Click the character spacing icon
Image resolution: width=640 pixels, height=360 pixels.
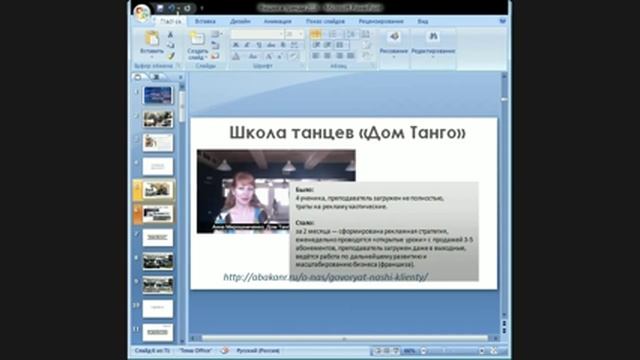pos(294,45)
